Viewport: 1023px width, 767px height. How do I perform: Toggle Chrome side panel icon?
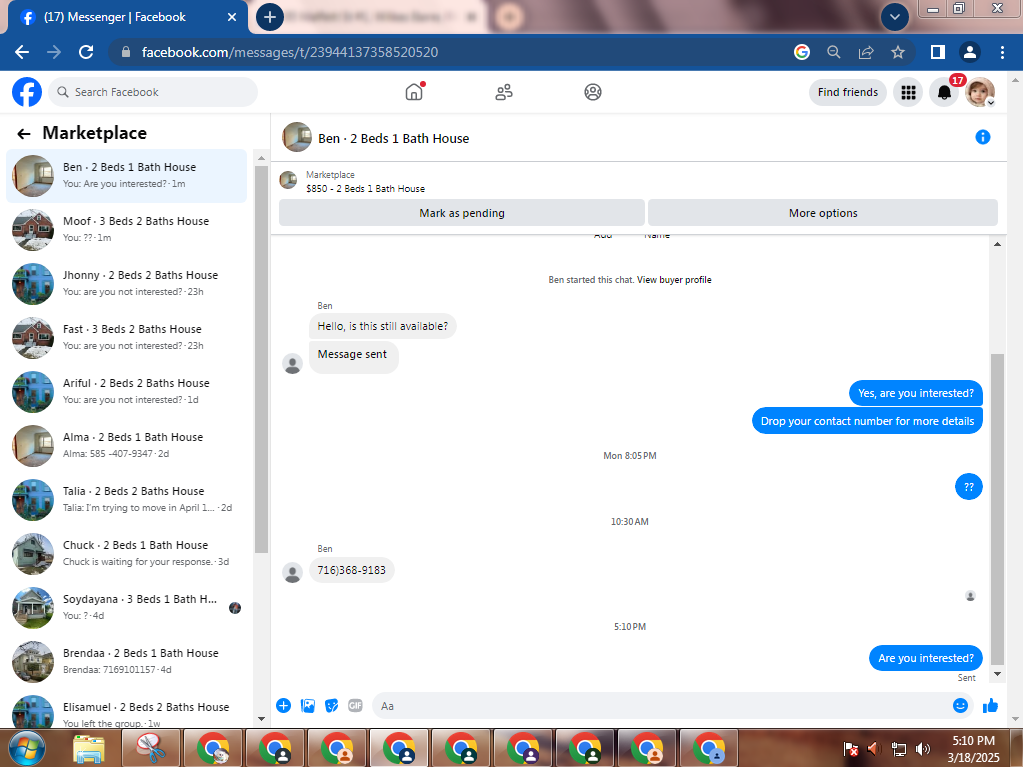click(938, 52)
